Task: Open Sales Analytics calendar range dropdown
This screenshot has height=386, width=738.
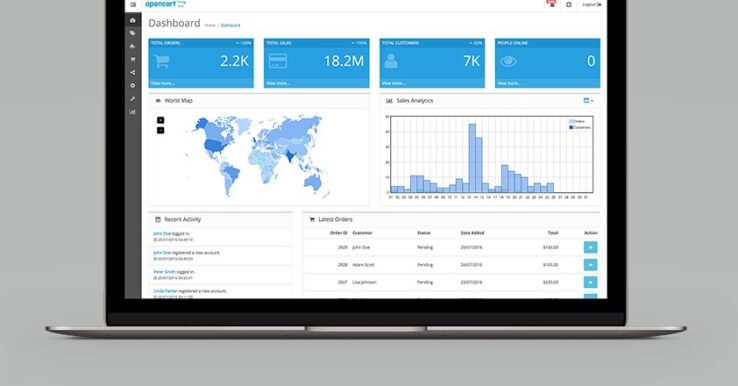Action: pyautogui.click(x=588, y=101)
